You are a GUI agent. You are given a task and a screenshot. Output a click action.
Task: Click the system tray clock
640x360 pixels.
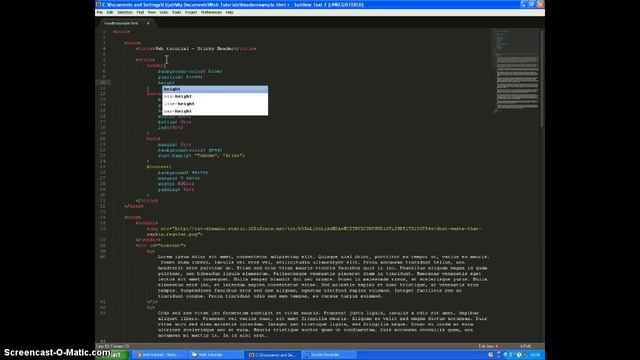536,355
